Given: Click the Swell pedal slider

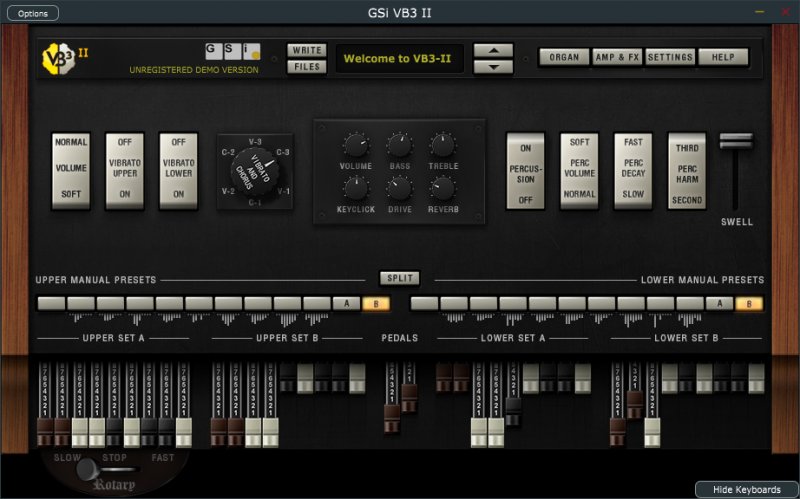Looking at the screenshot, I should coord(736,143).
